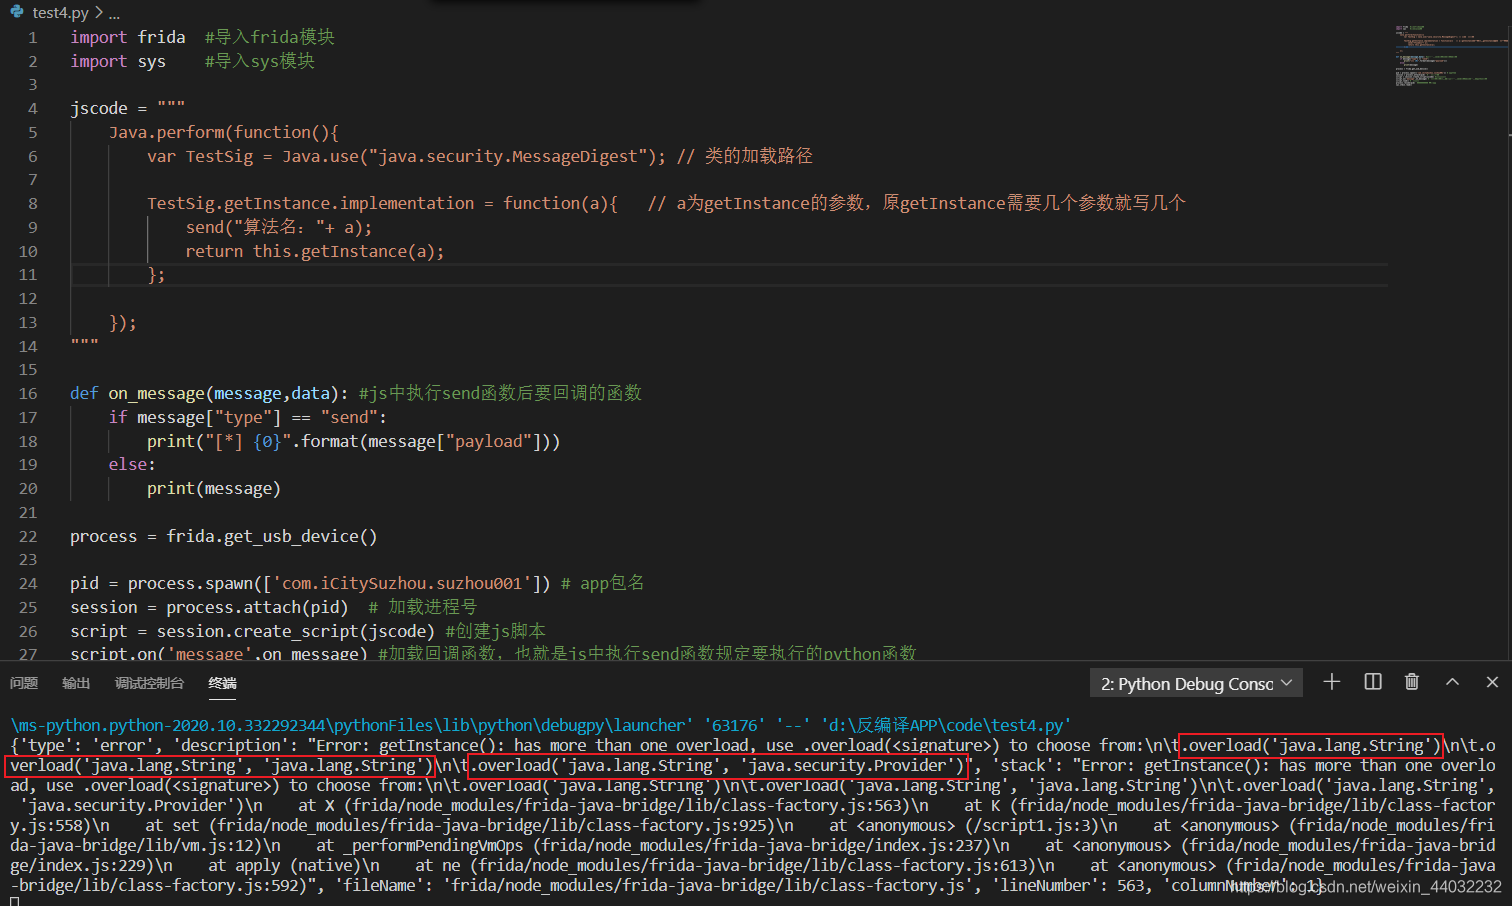Click 'print(message)' on line 20
The height and width of the screenshot is (906, 1512).
214,489
